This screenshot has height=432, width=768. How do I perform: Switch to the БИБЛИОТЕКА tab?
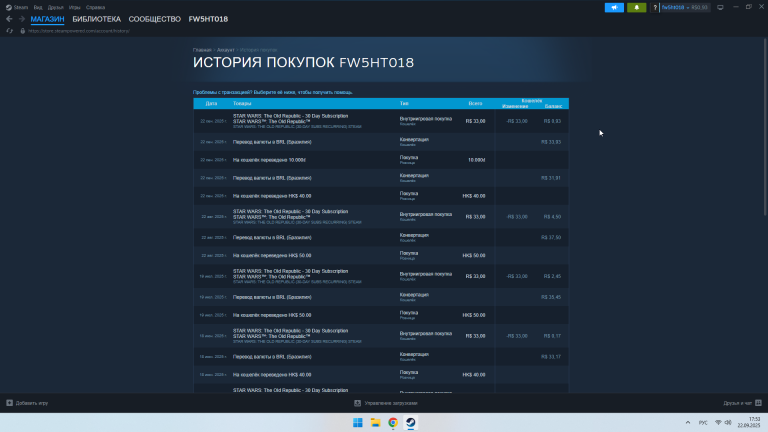point(96,19)
